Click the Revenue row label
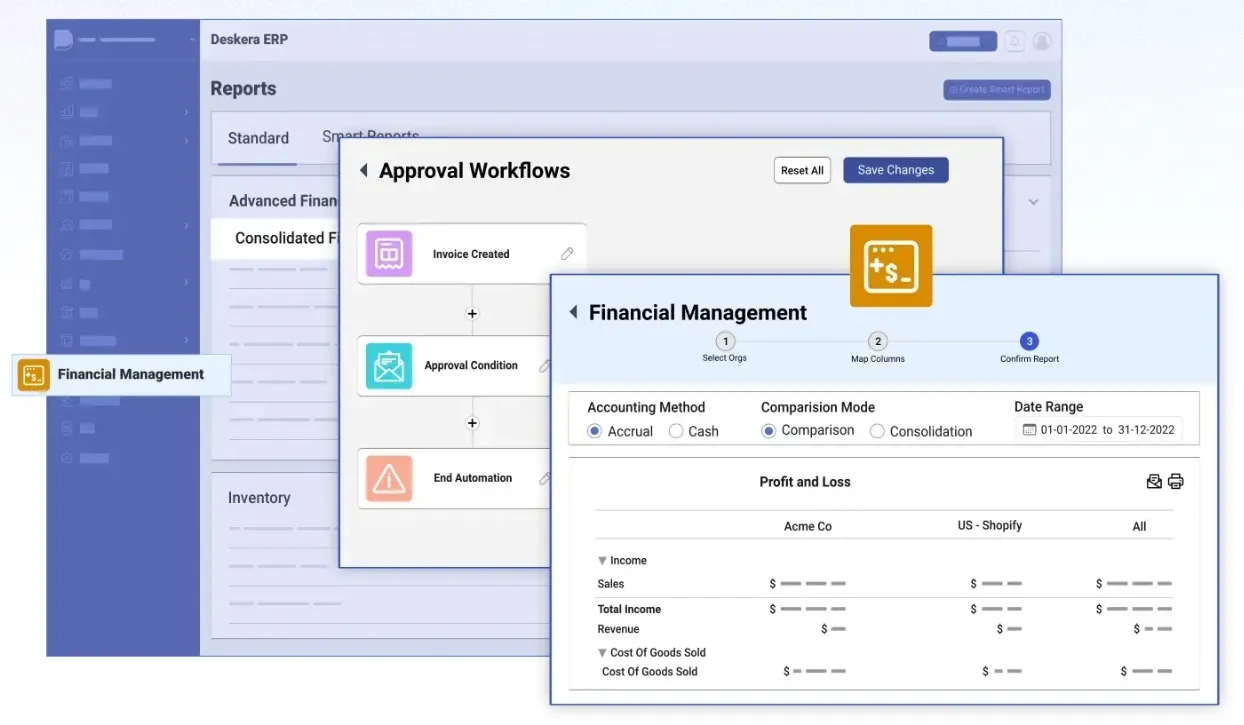The width and height of the screenshot is (1244, 725). (x=618, y=629)
